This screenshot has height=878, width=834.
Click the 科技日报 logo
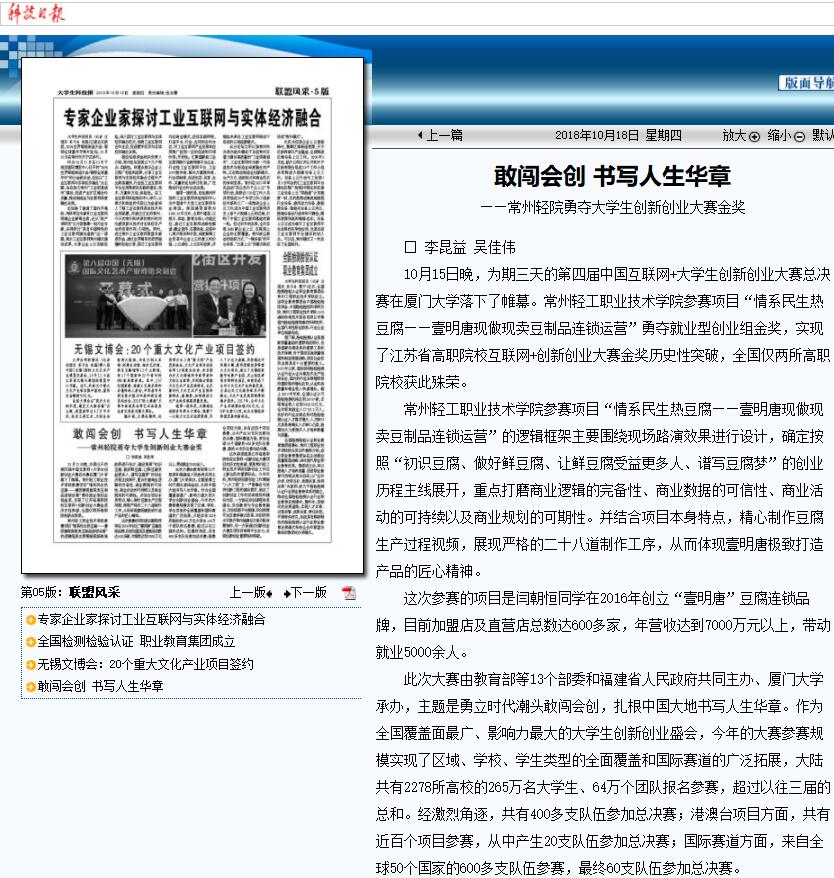(x=36, y=12)
